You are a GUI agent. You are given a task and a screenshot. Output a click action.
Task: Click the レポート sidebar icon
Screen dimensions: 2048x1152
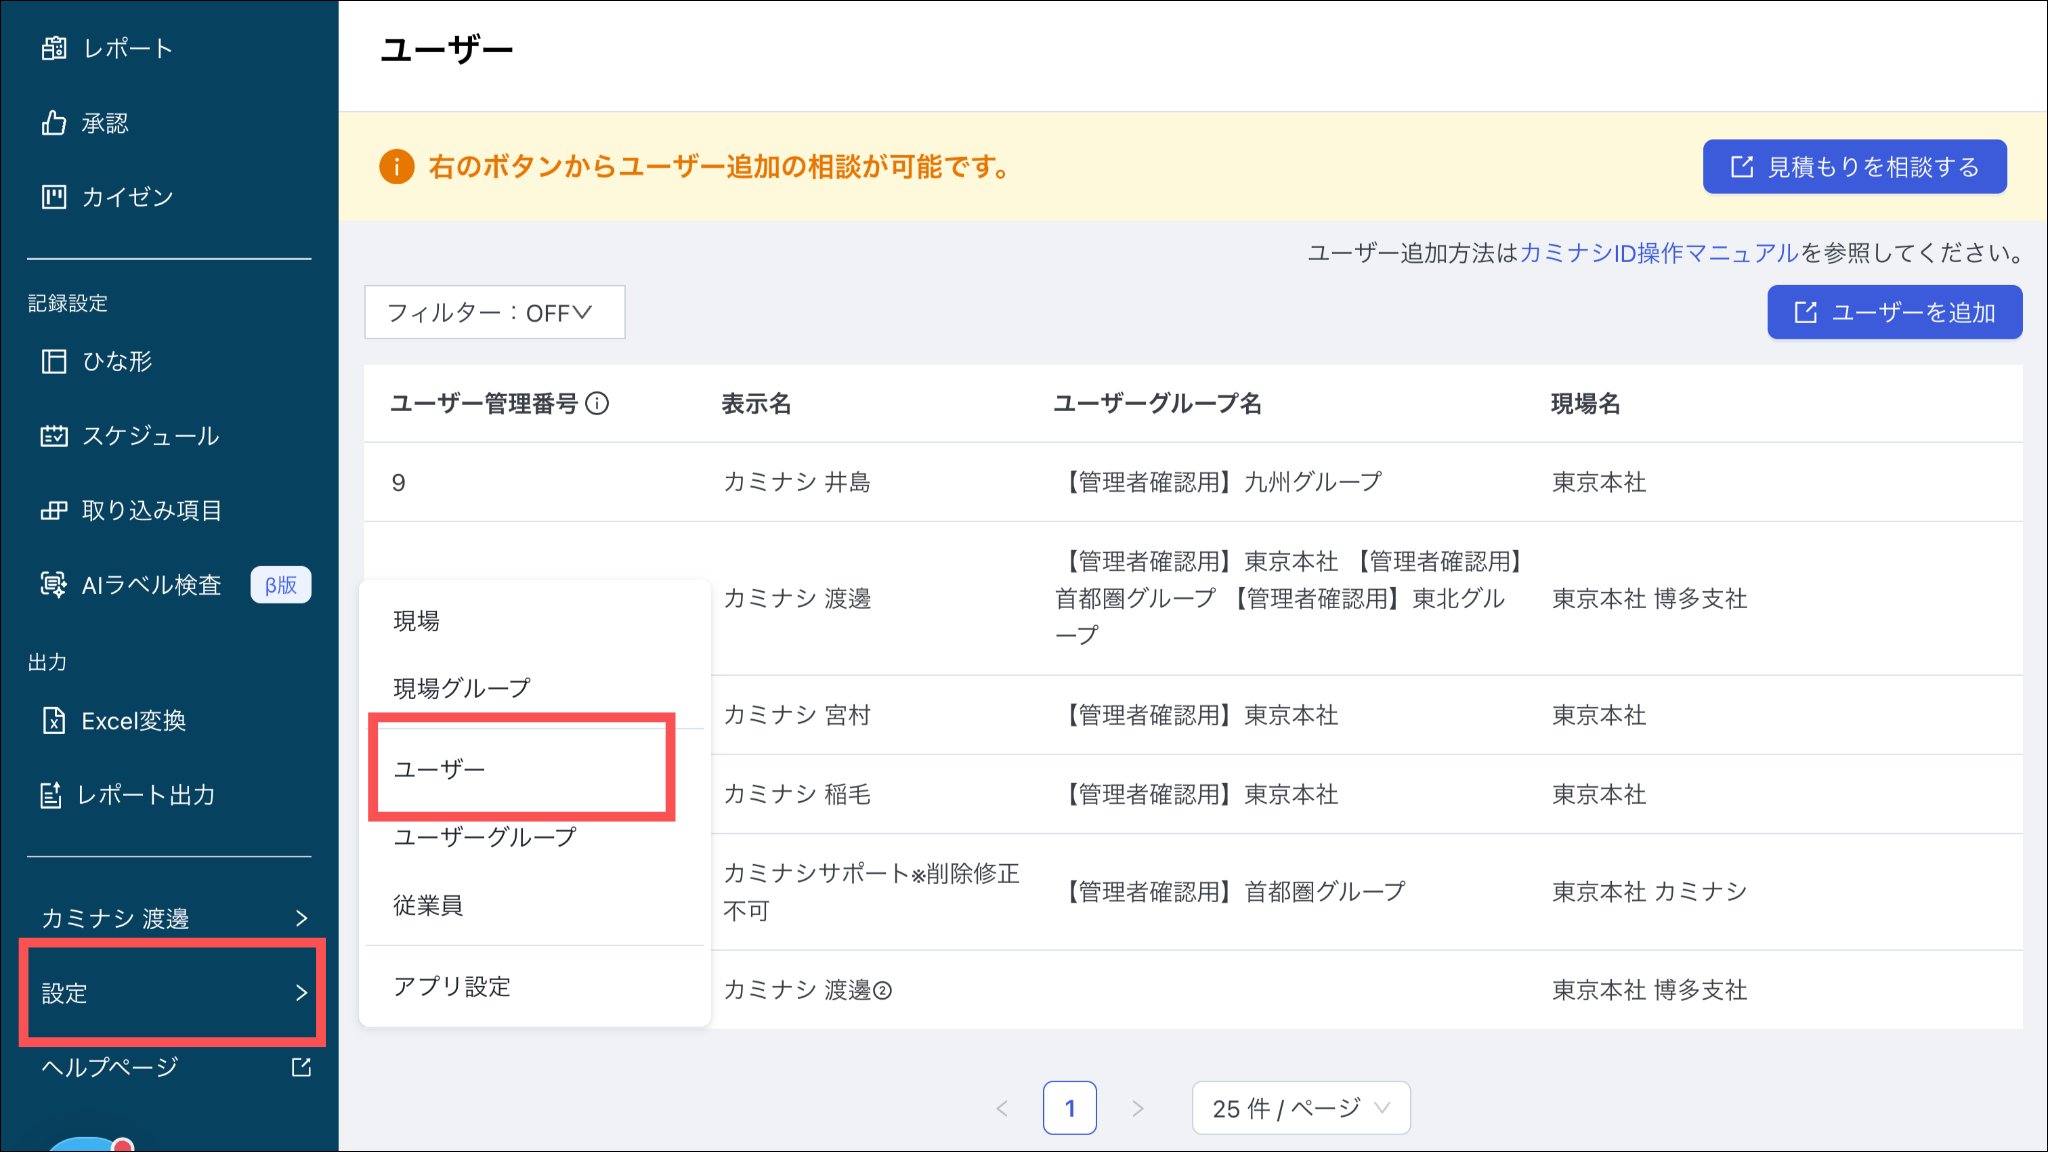(x=54, y=48)
